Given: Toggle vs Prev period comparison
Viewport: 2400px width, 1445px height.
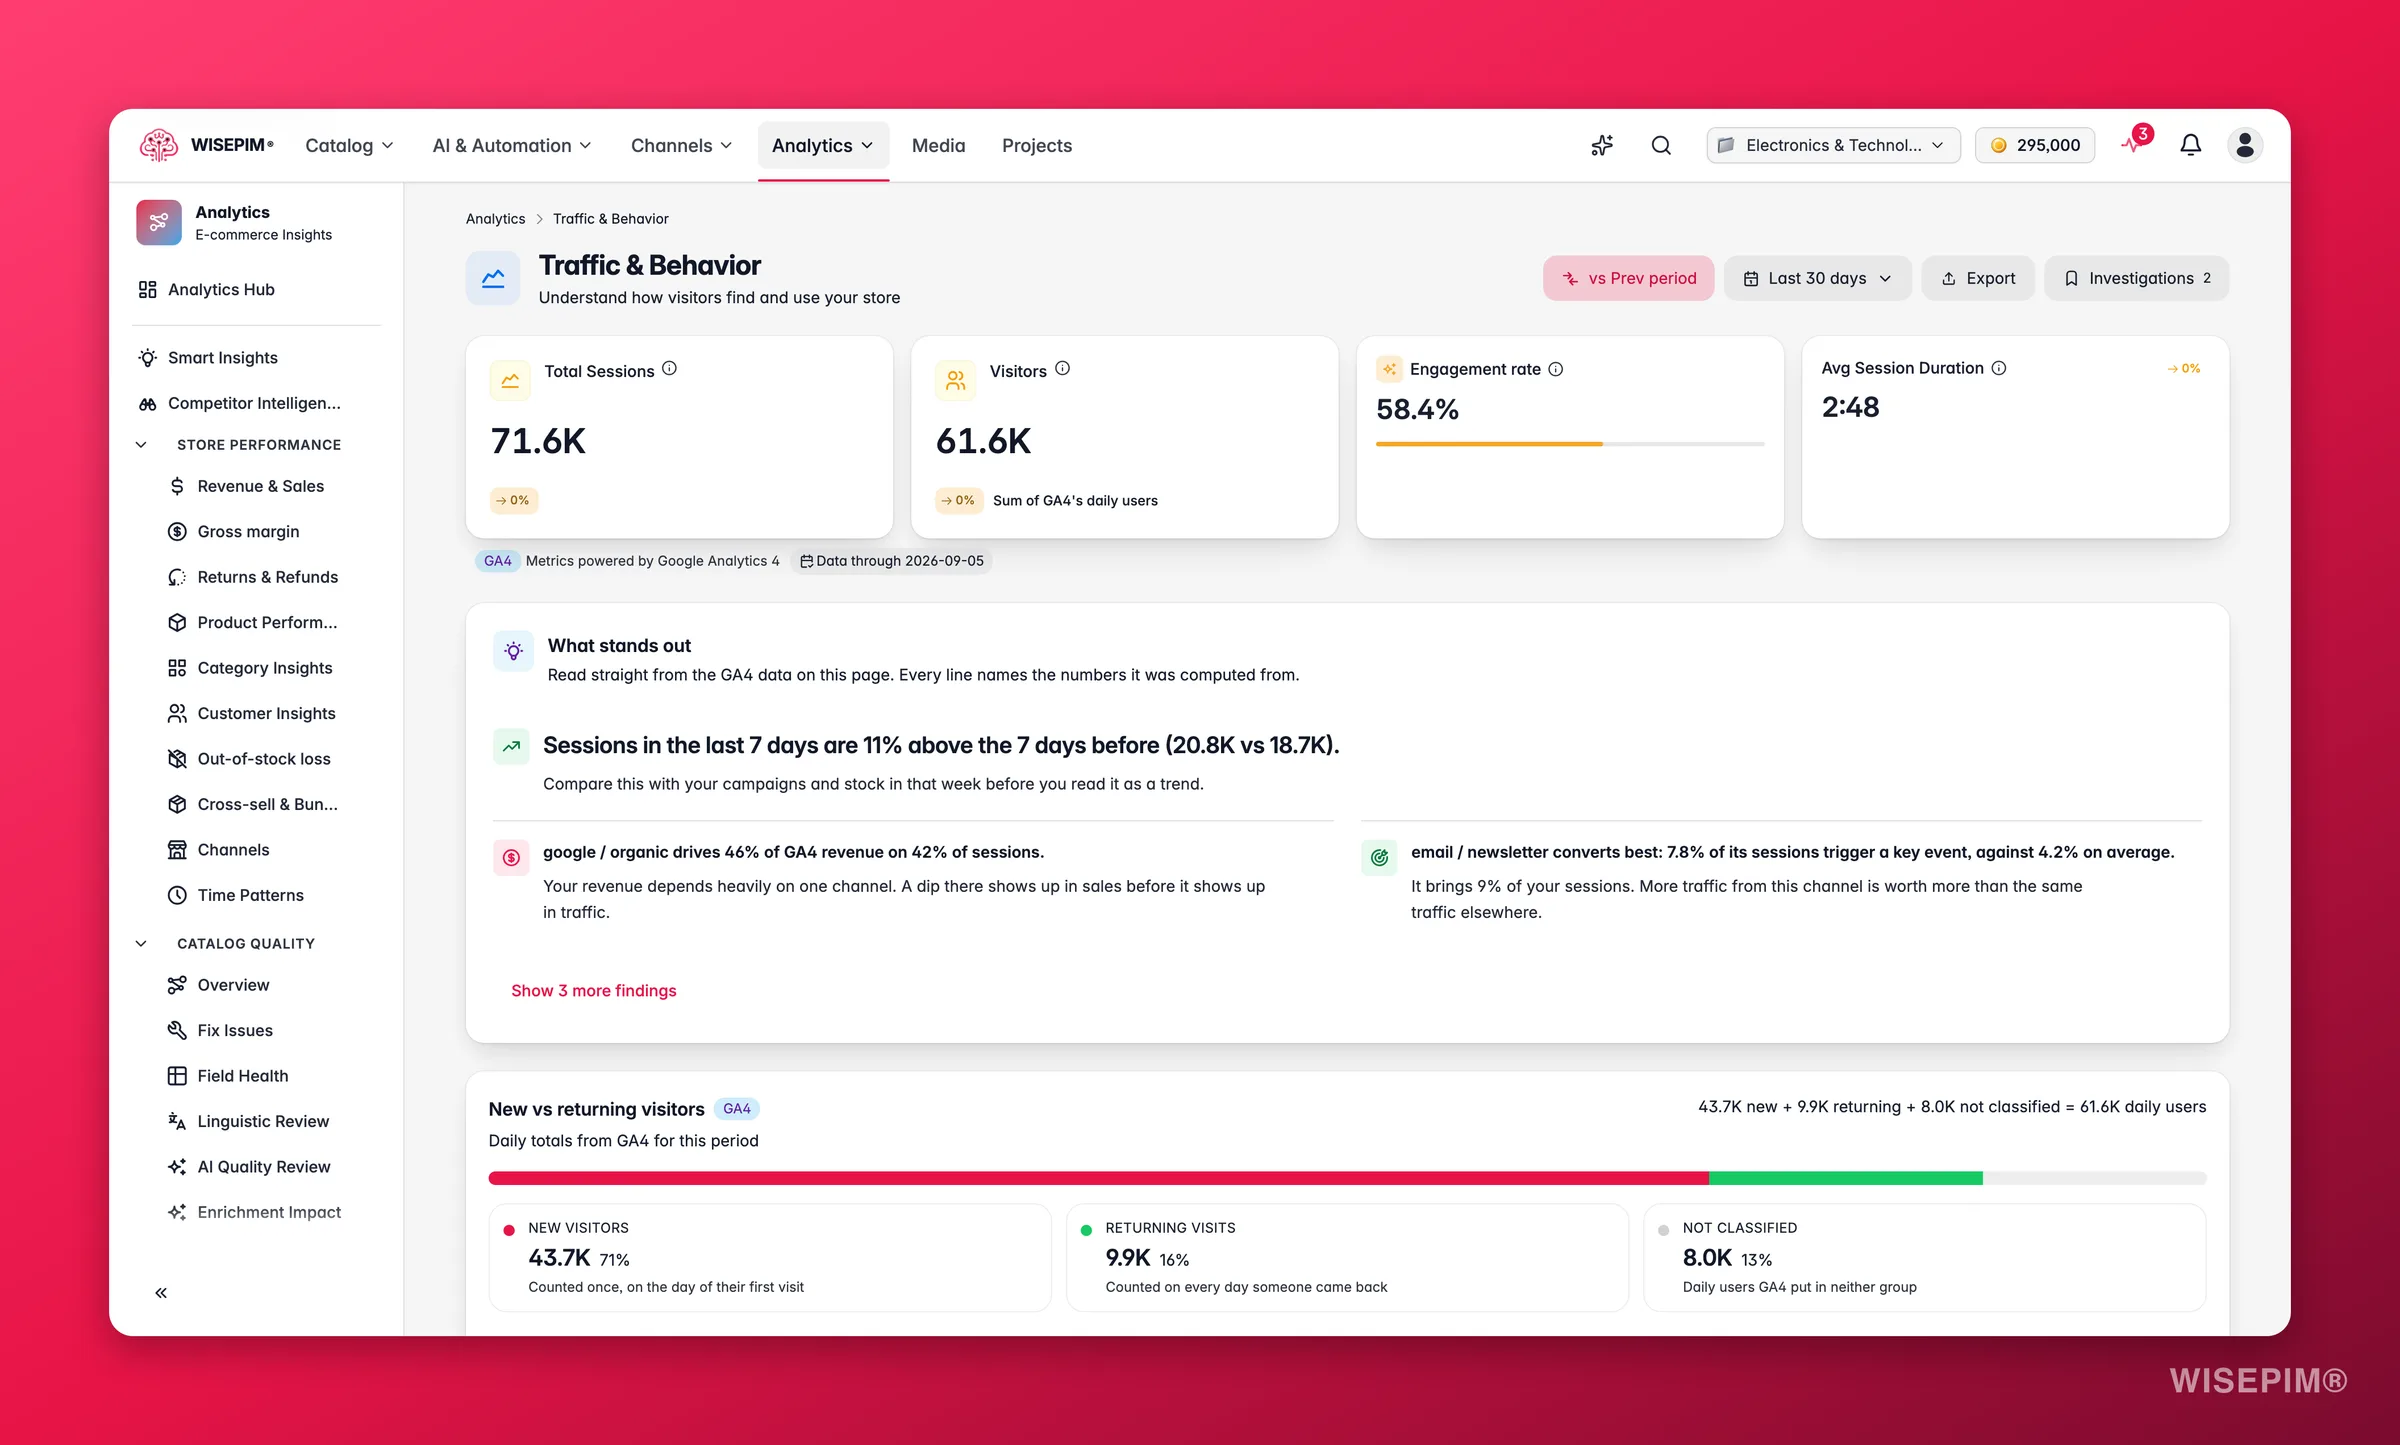Looking at the screenshot, I should [1628, 278].
